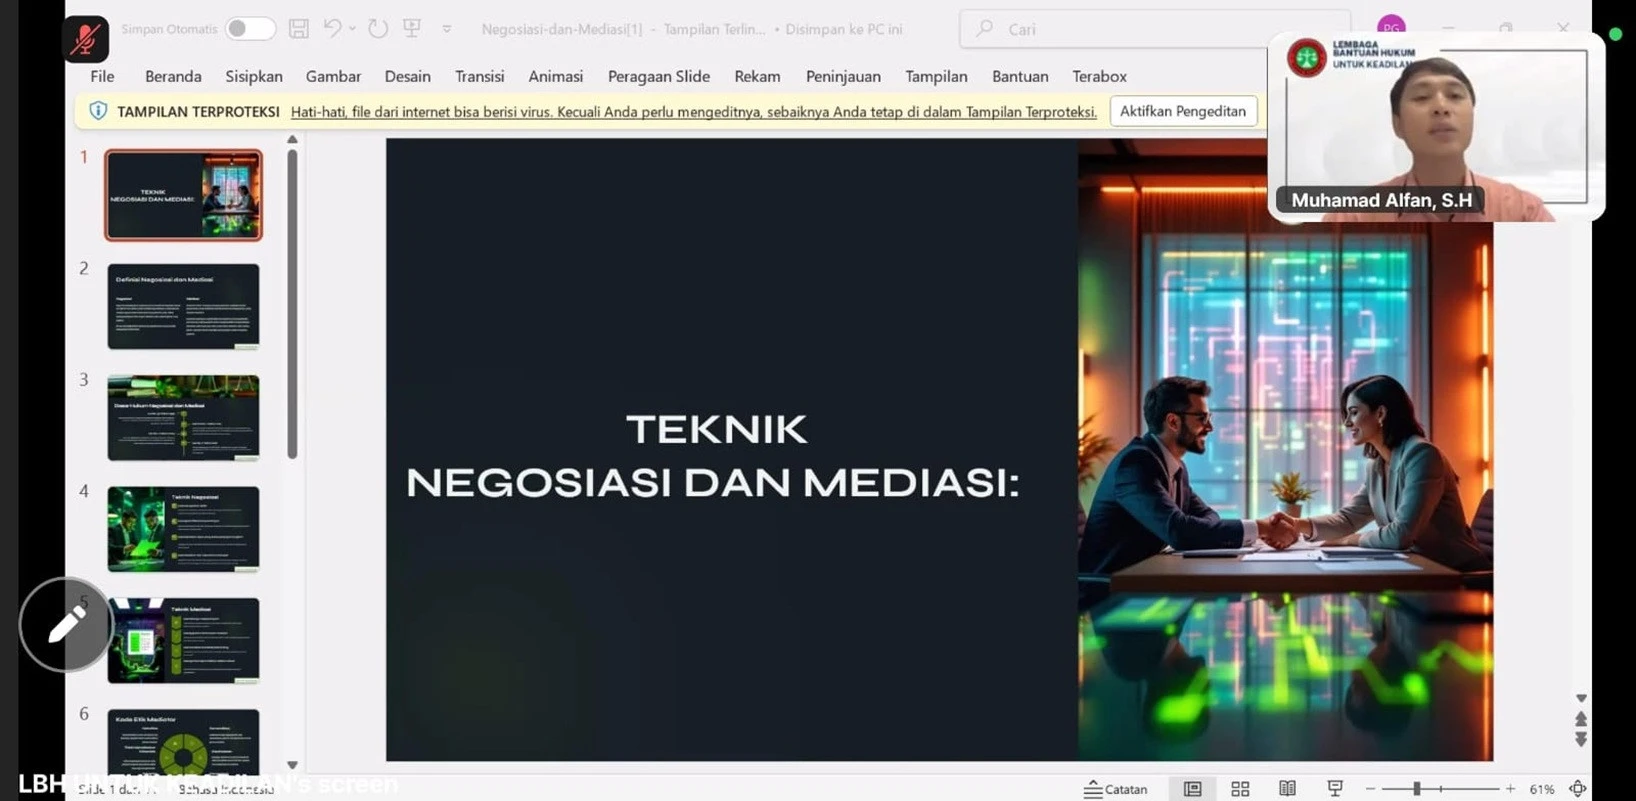Click the zoom in plus button
This screenshot has width=1636, height=801.
(x=1510, y=789)
